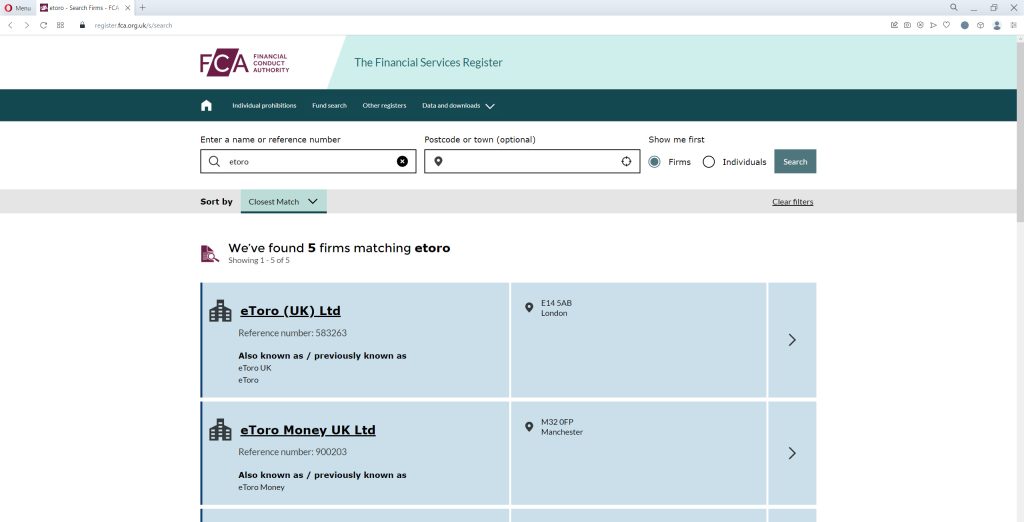1024x522 pixels.
Task: Click the Clear filters link
Action: coord(793,202)
